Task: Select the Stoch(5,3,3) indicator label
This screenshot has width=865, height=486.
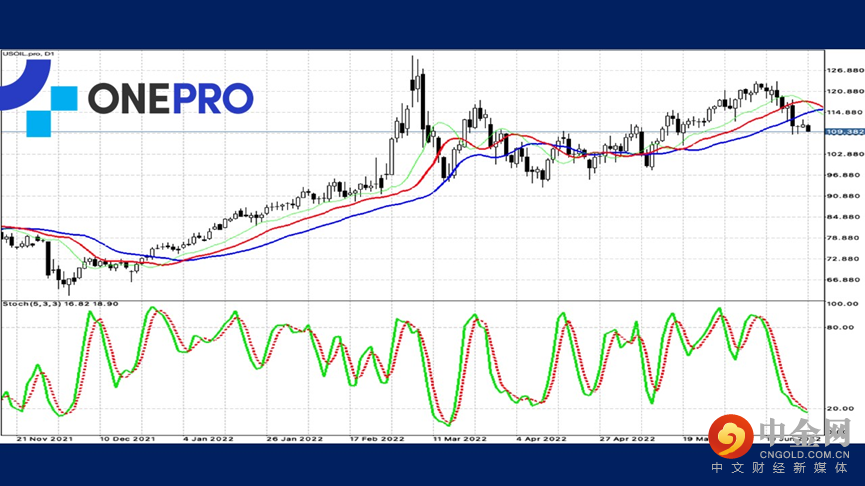Action: 60,303
